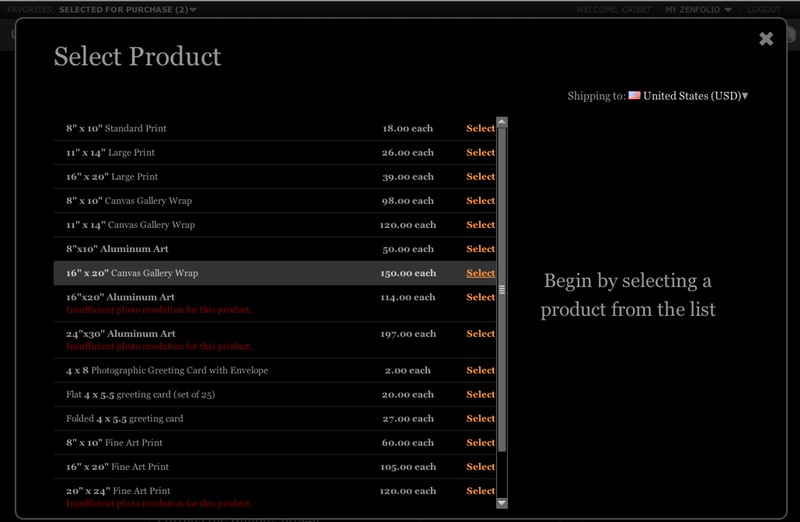The width and height of the screenshot is (800, 522).
Task: Select the 24"x30" Aluminum Art product
Action: click(x=480, y=333)
